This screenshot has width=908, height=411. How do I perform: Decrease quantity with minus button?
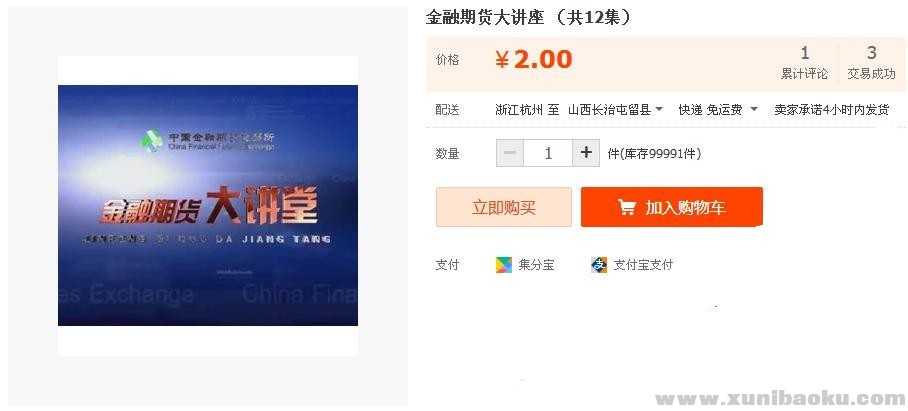click(510, 153)
